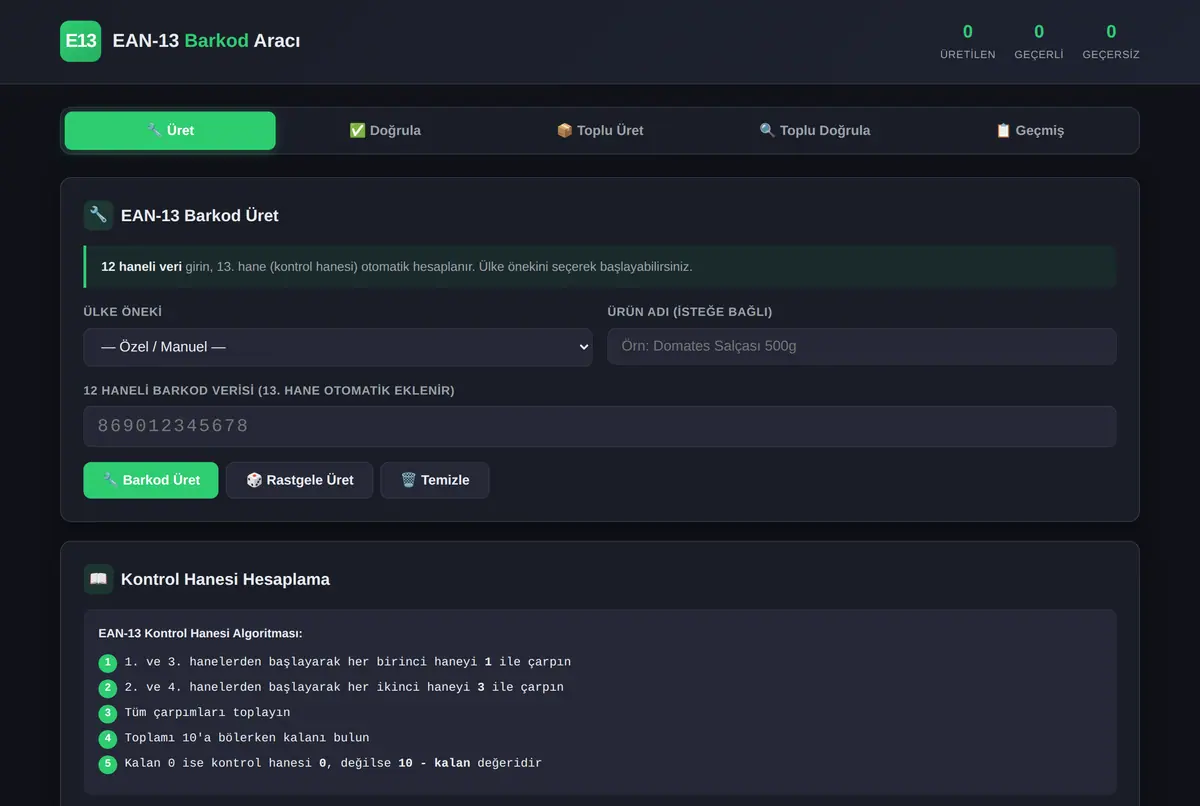Focus the 12 haneli barkod verisi input
This screenshot has height=806, width=1200.
(600, 426)
